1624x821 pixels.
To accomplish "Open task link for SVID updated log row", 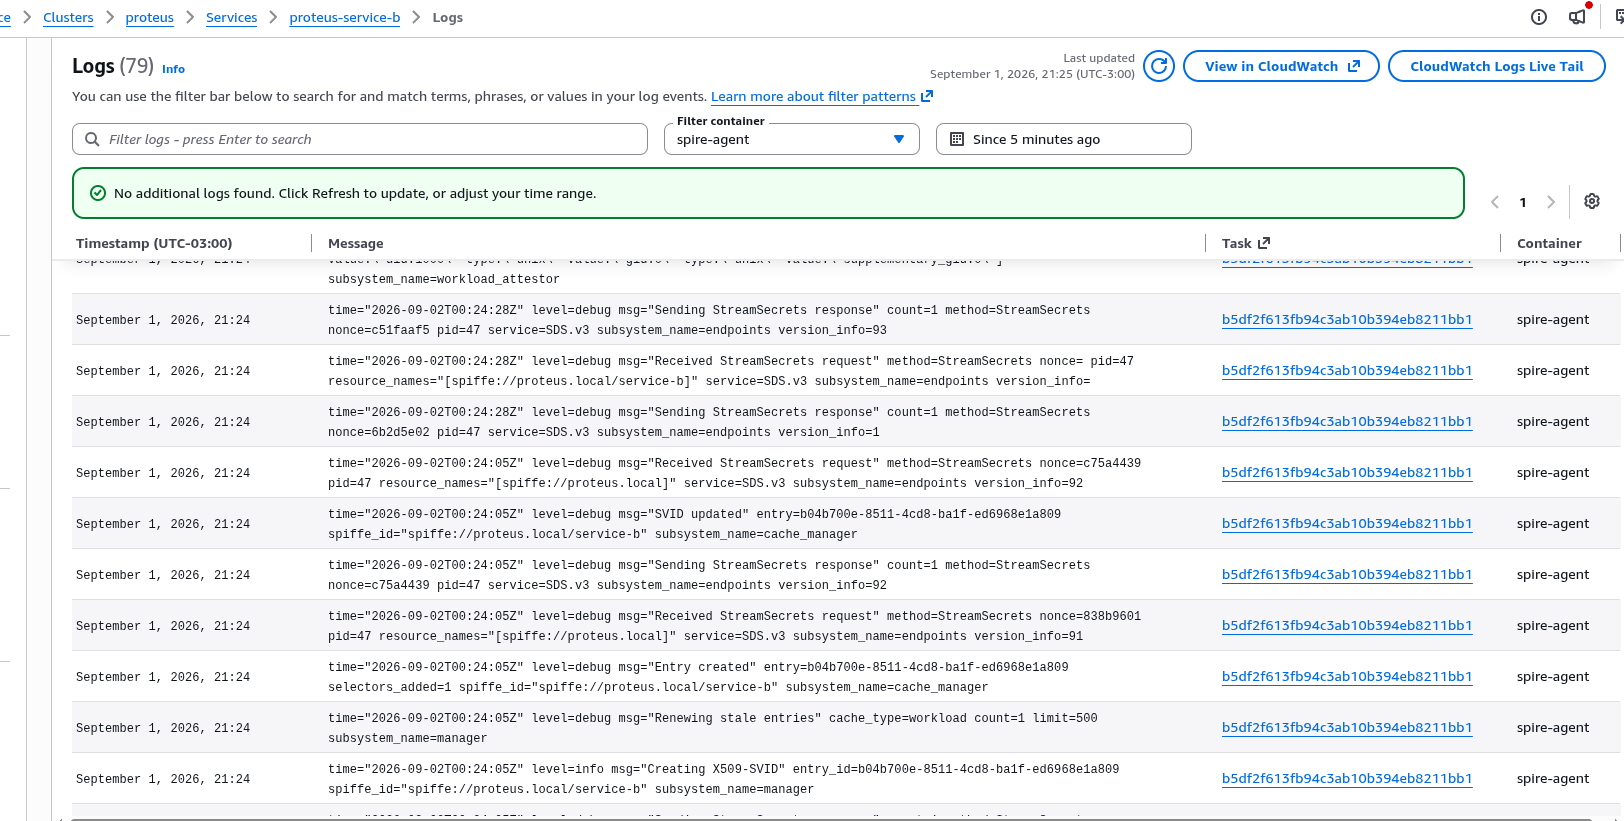I will (x=1347, y=524).
